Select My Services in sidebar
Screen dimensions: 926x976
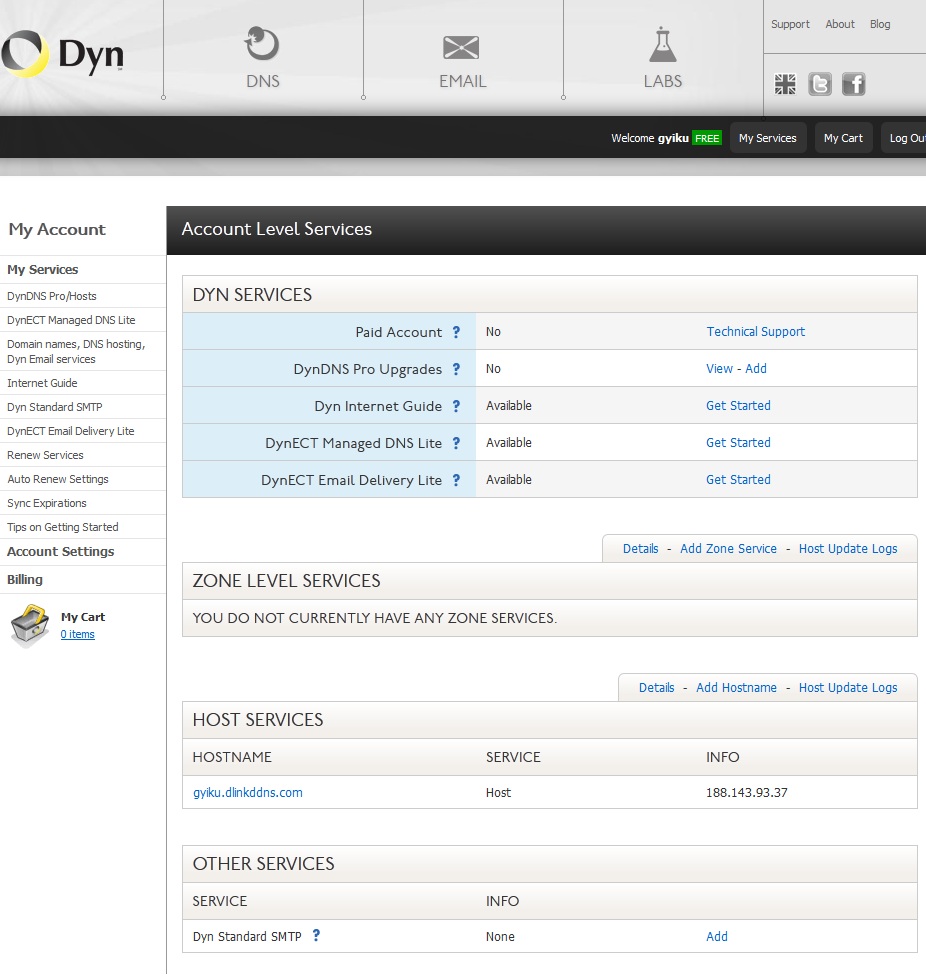point(42,270)
